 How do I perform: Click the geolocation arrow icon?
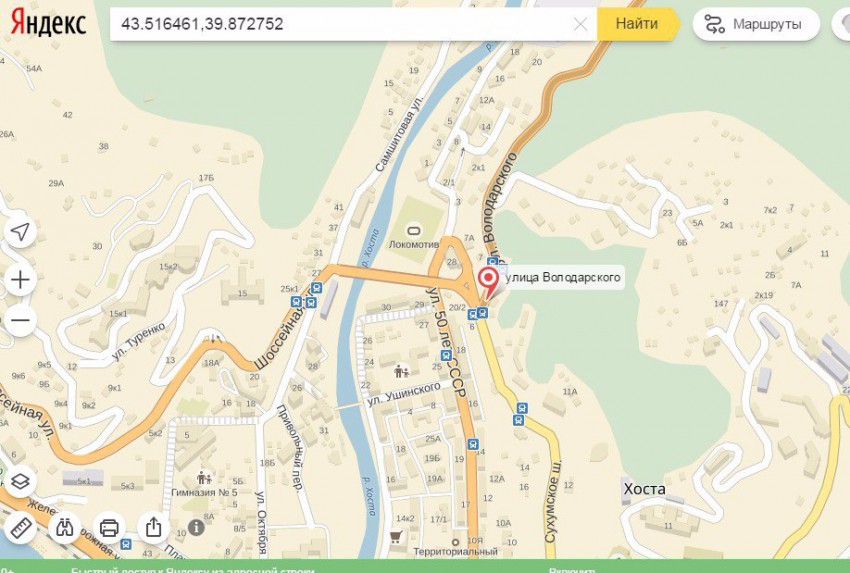[x=20, y=231]
